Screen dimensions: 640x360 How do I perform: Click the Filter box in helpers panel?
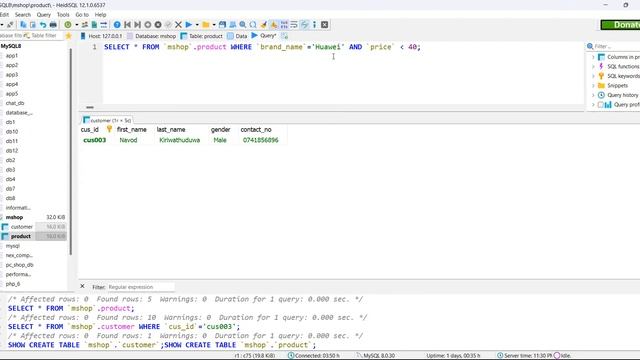click(616, 47)
